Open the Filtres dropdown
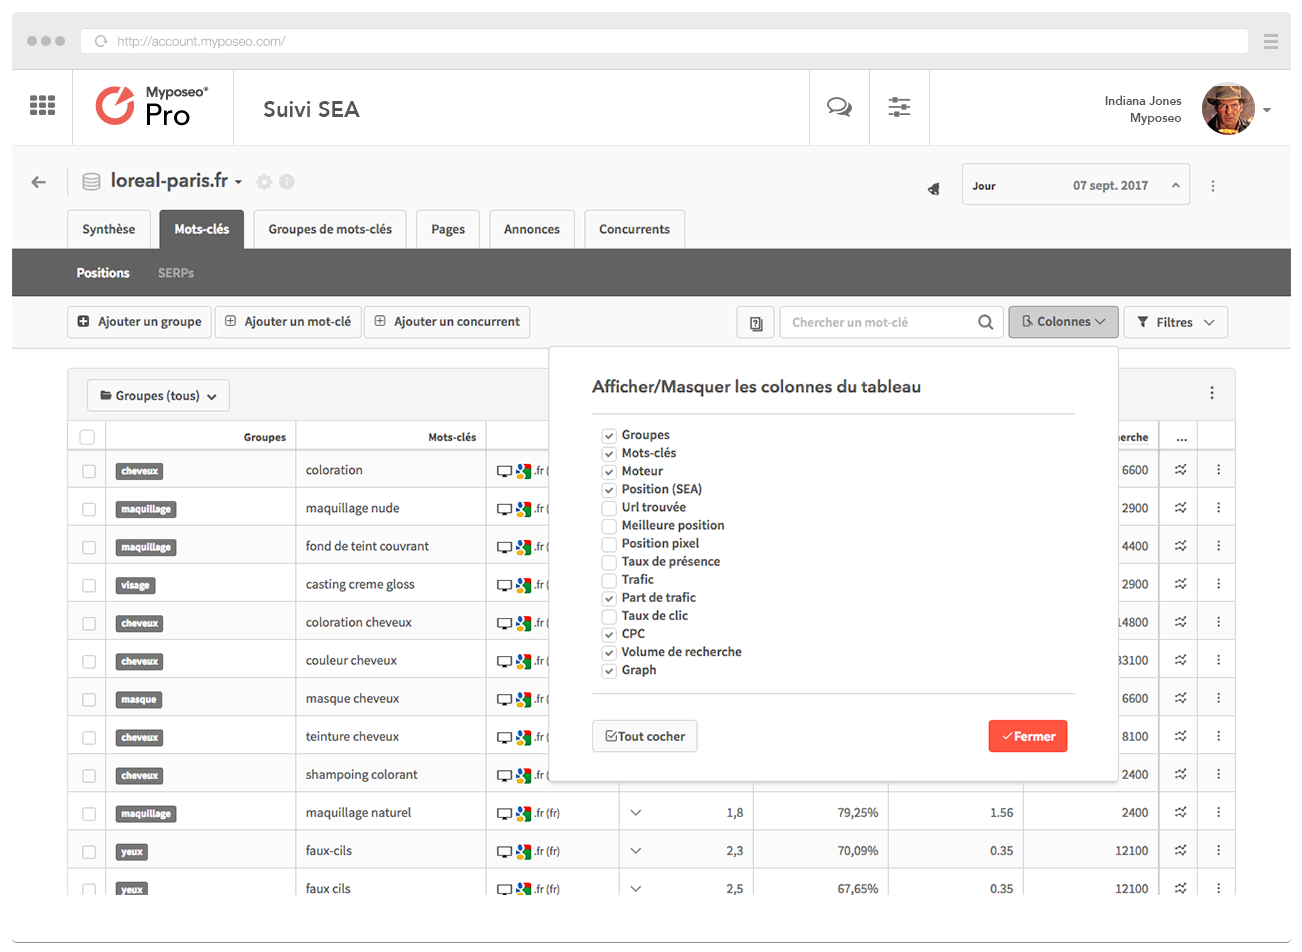 pos(1176,322)
